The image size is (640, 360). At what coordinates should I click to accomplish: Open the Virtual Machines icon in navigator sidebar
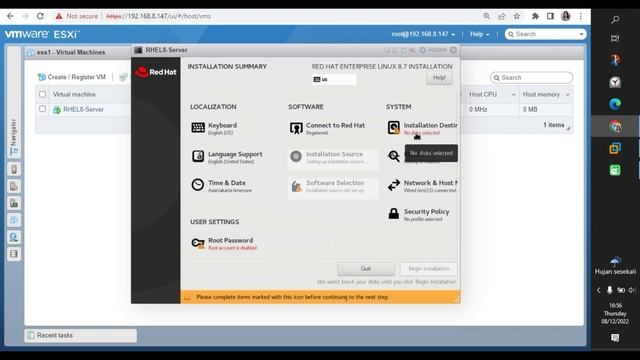click(14, 220)
